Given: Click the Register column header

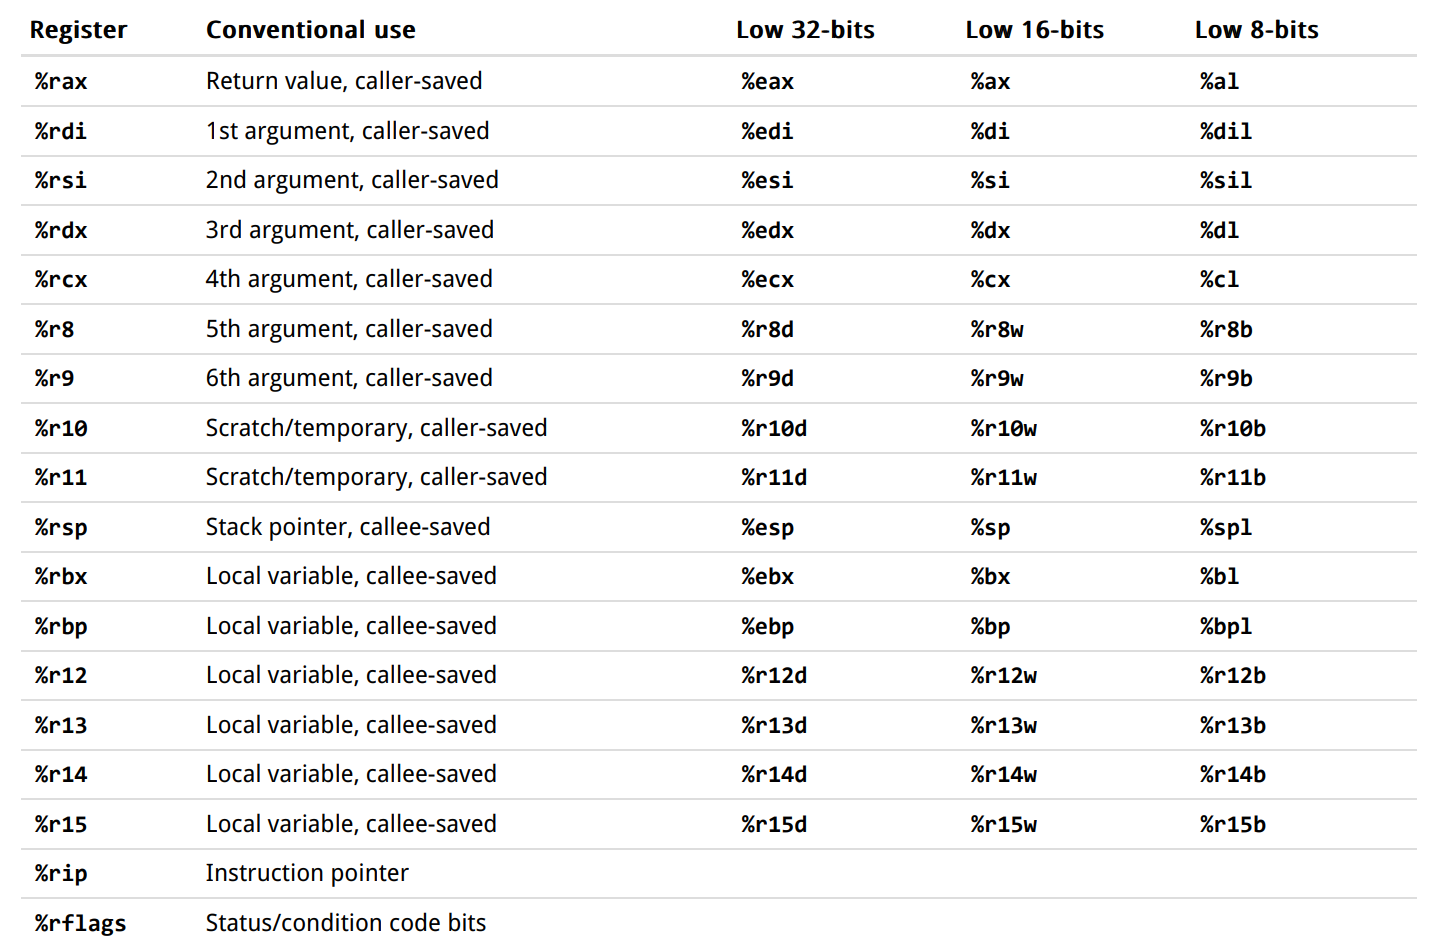Looking at the screenshot, I should 78,30.
